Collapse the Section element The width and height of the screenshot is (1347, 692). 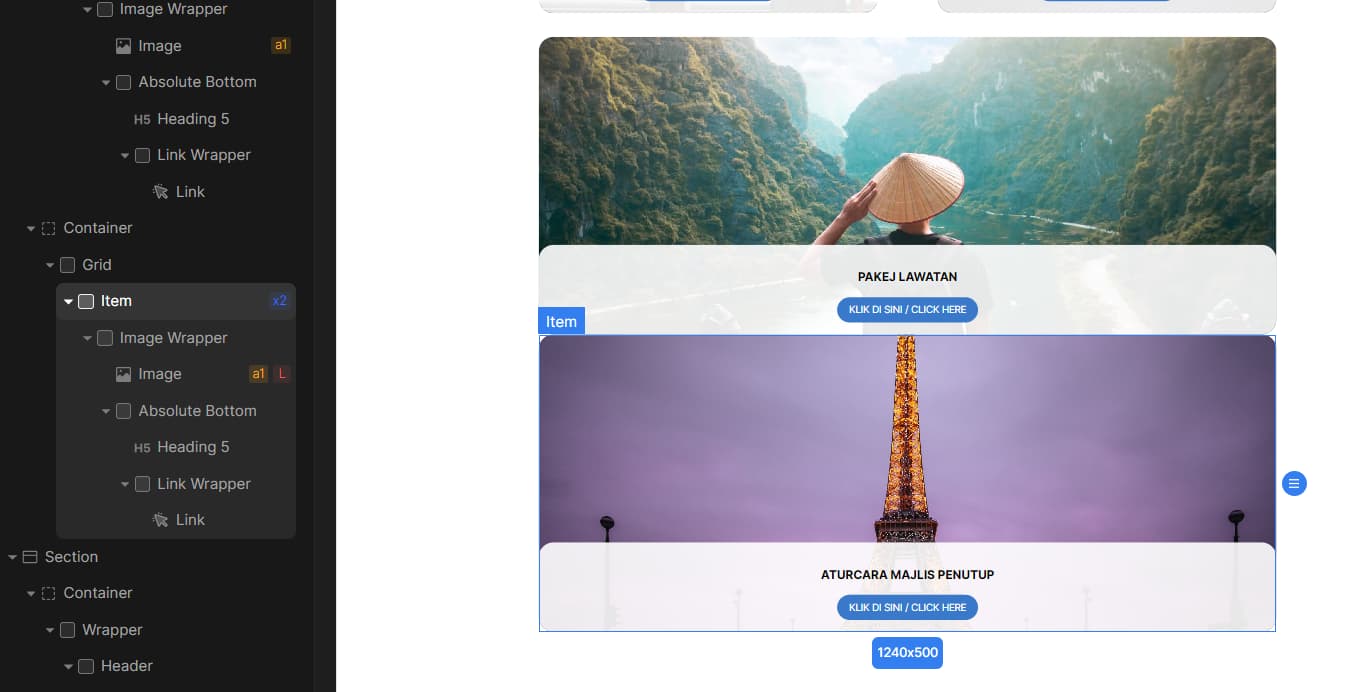click(x=12, y=557)
